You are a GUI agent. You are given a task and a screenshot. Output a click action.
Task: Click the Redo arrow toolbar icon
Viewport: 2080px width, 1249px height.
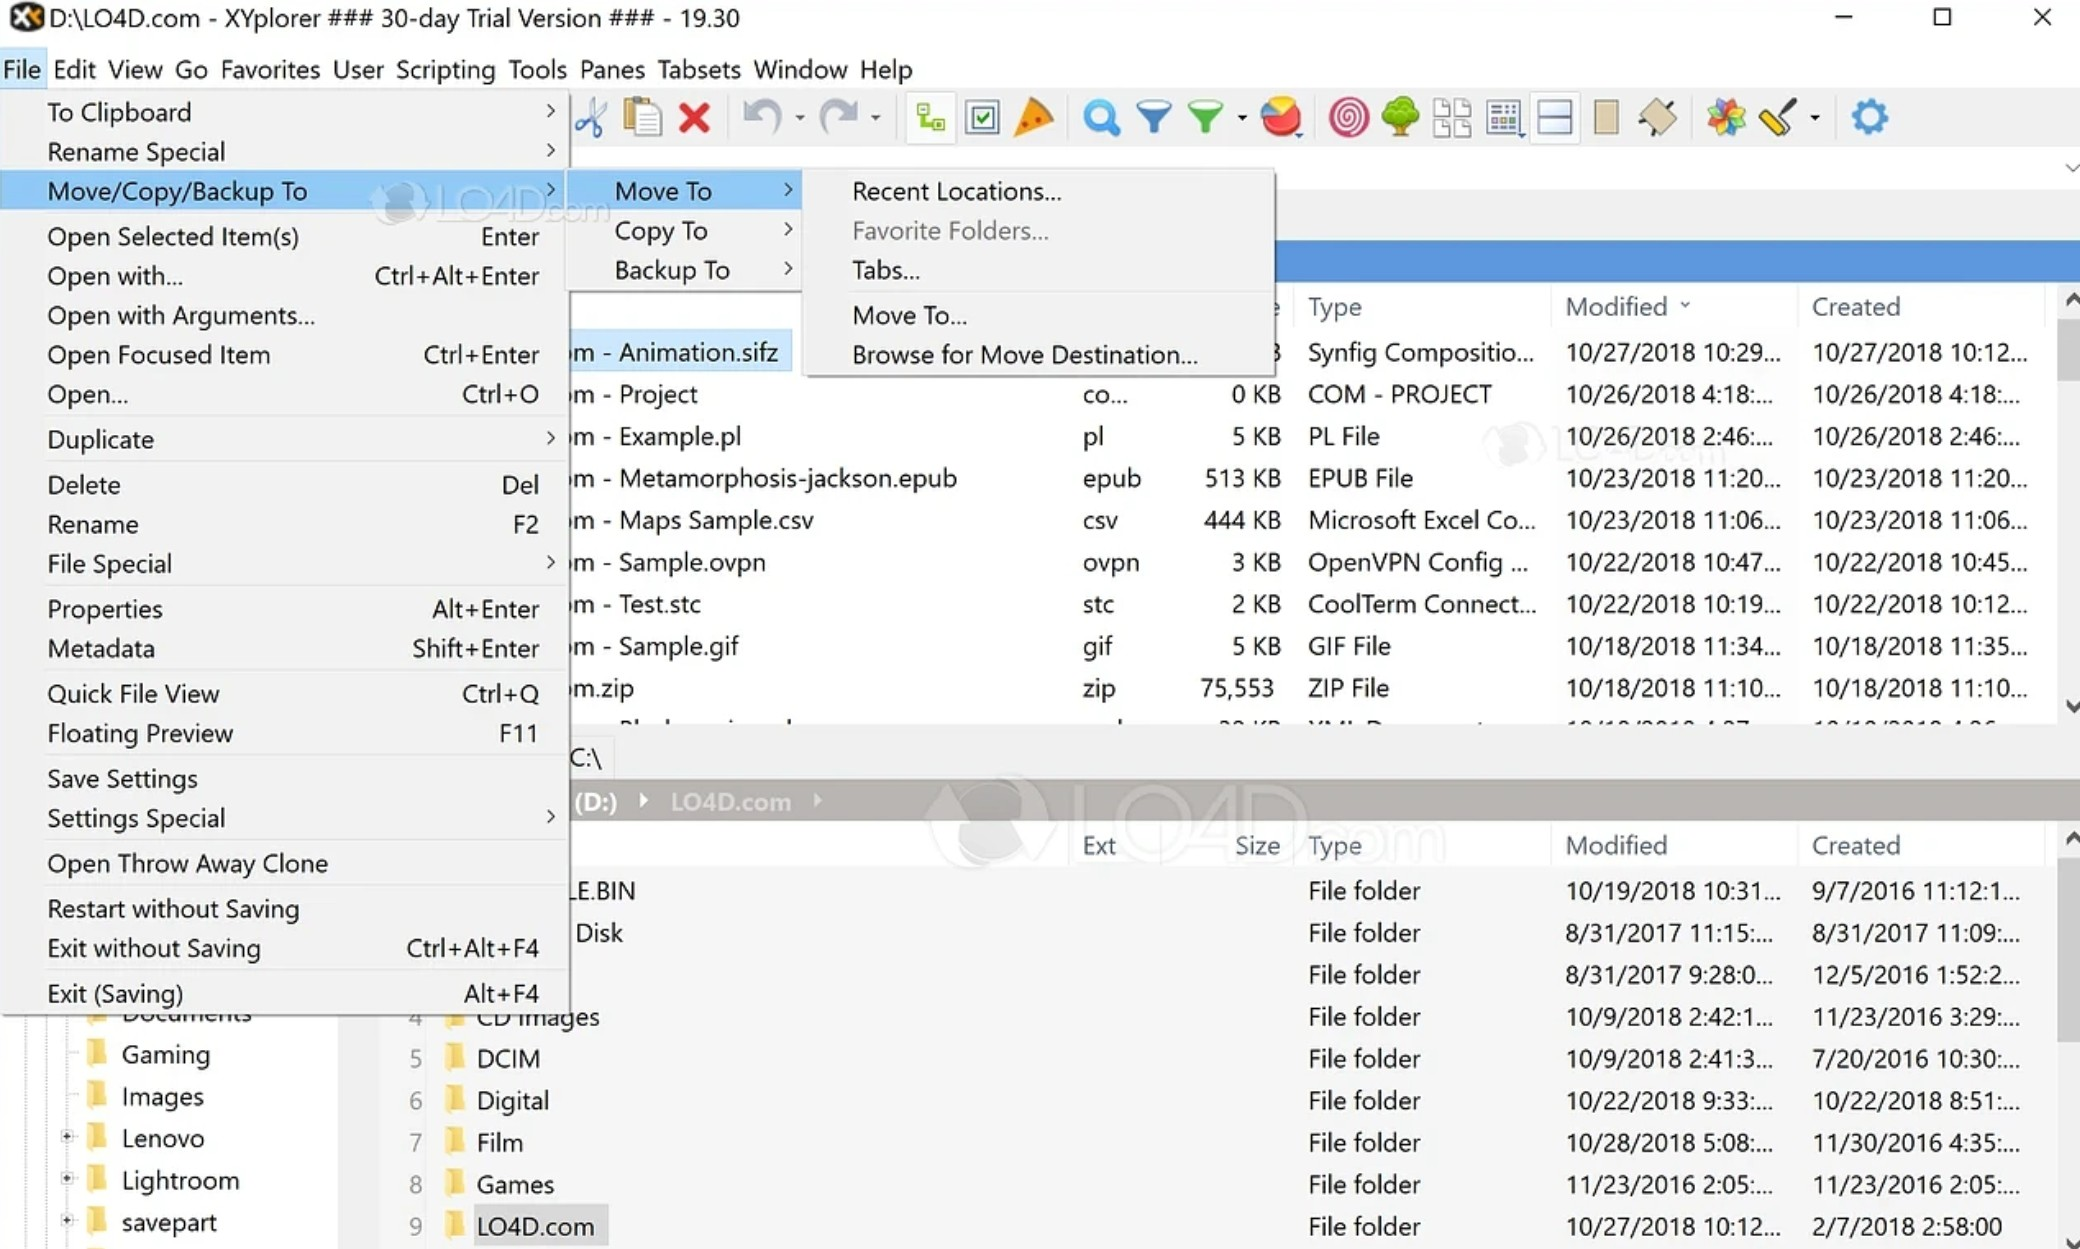pos(838,117)
